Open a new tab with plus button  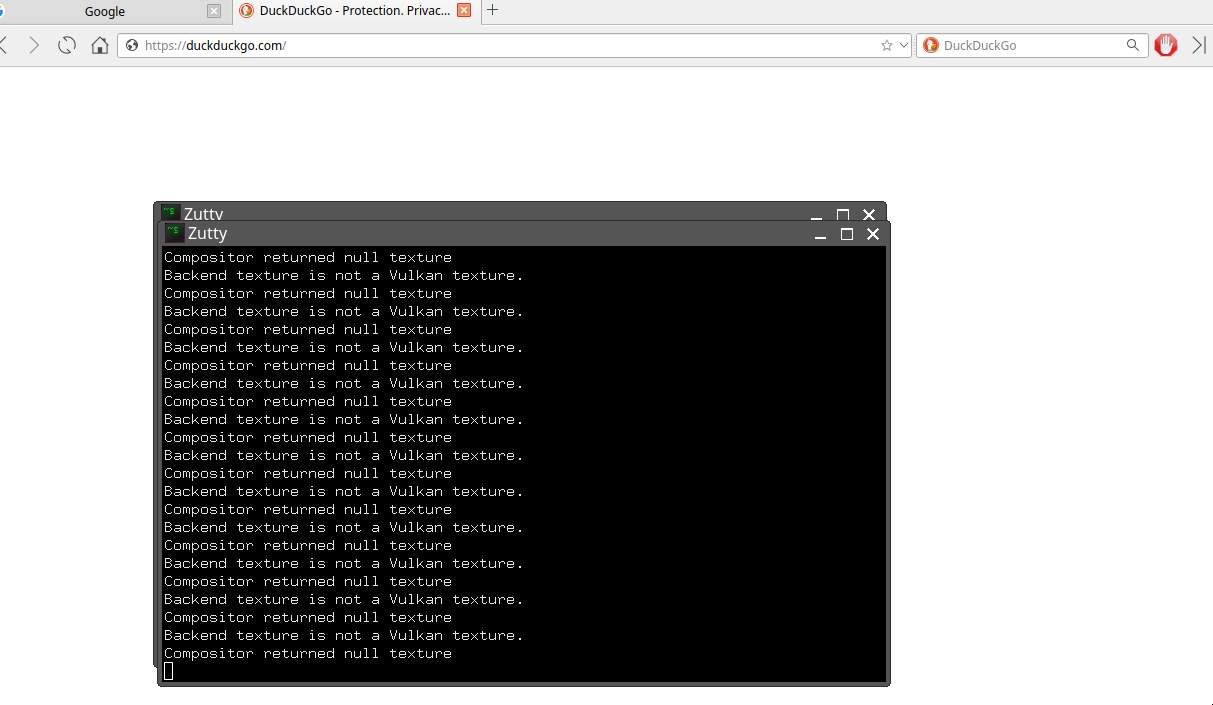click(x=492, y=10)
